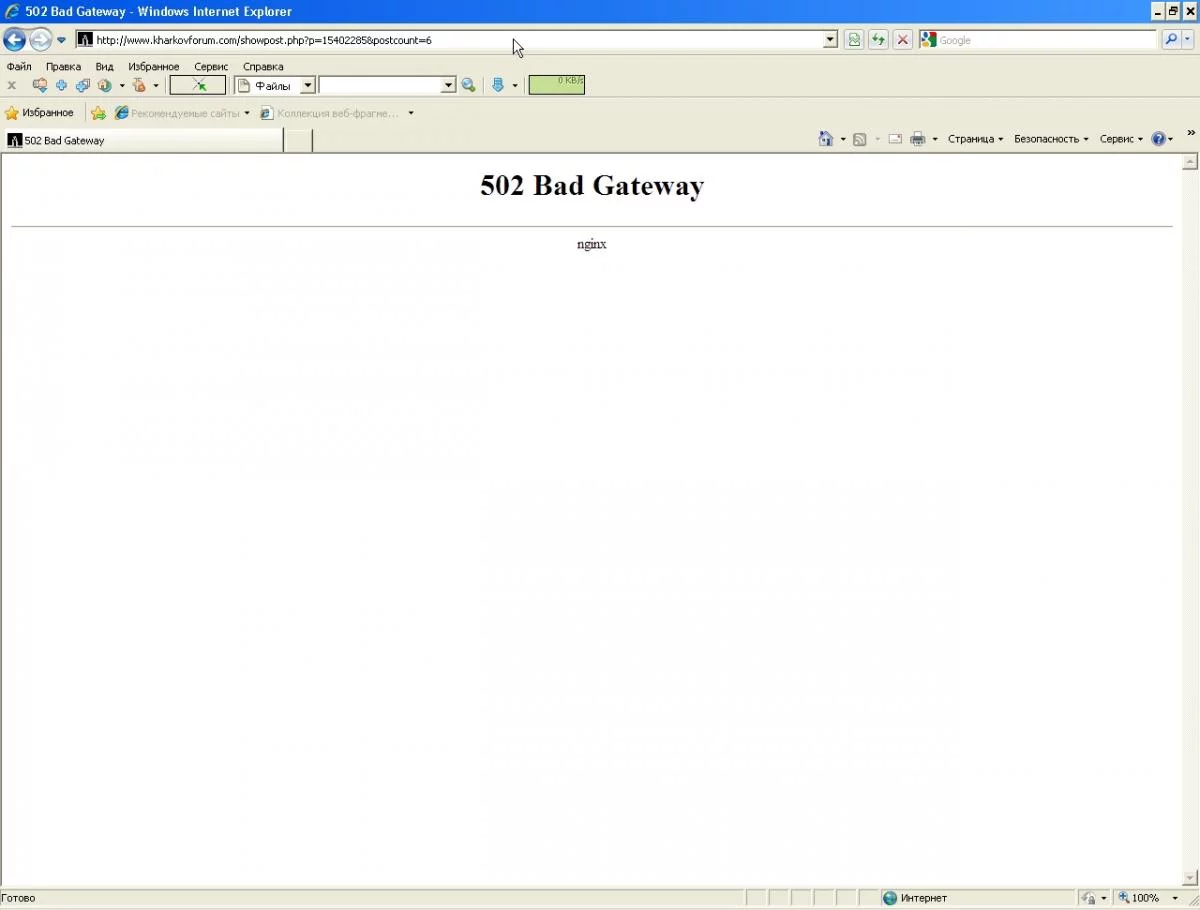
Task: Click the cleanup brush toolbar icon
Action: 140,86
